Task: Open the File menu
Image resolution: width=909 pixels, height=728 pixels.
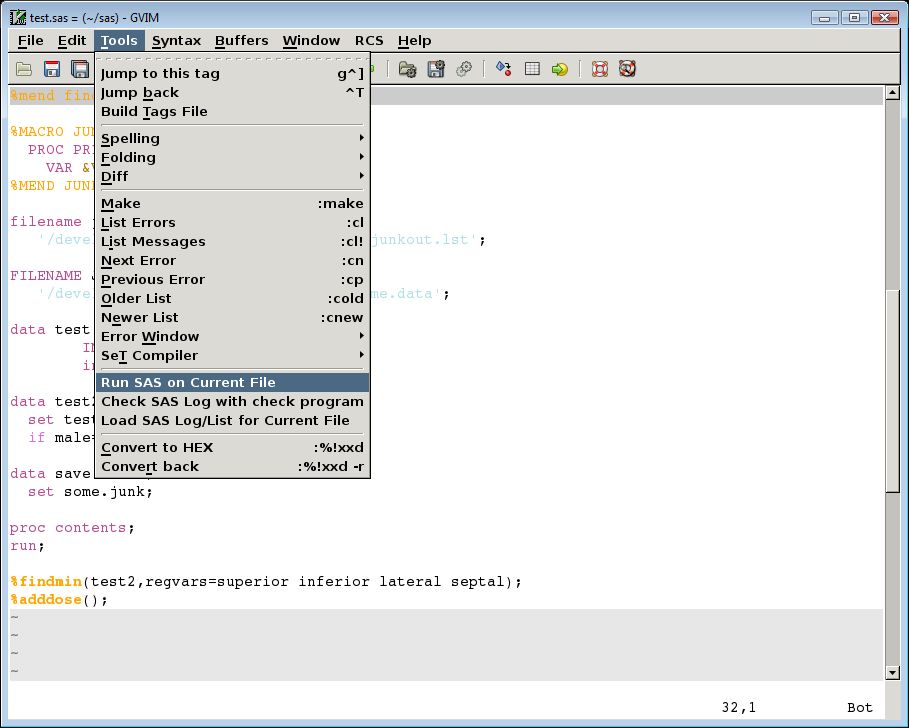Action: pos(31,41)
